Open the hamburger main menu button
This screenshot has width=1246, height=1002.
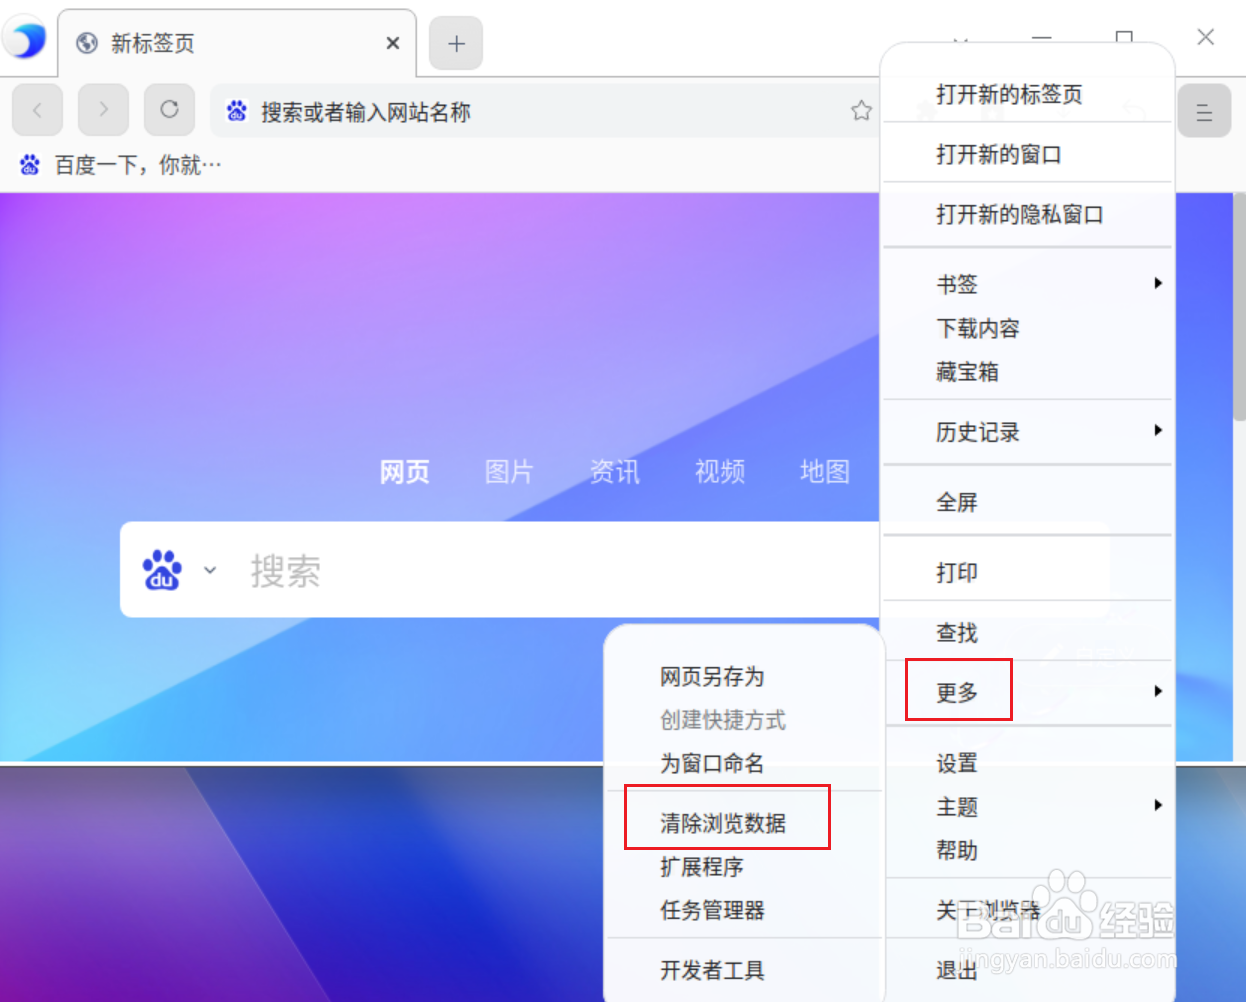[1204, 111]
